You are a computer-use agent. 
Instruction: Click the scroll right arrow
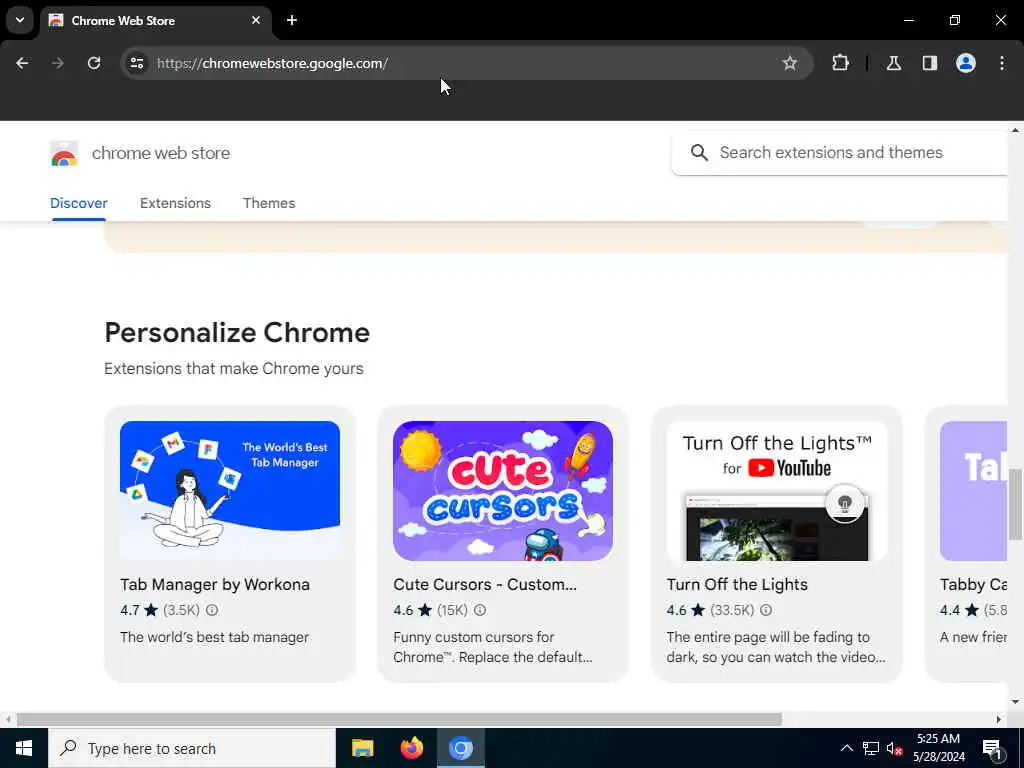999,720
